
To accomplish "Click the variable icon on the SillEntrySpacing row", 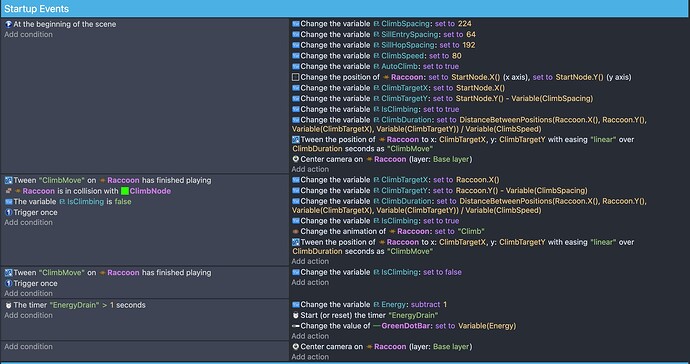I will 296,34.
